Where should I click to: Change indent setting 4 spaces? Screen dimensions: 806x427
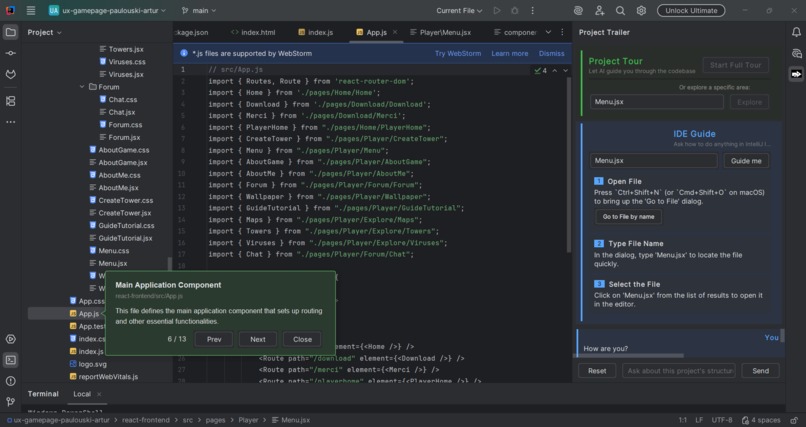tap(761, 420)
